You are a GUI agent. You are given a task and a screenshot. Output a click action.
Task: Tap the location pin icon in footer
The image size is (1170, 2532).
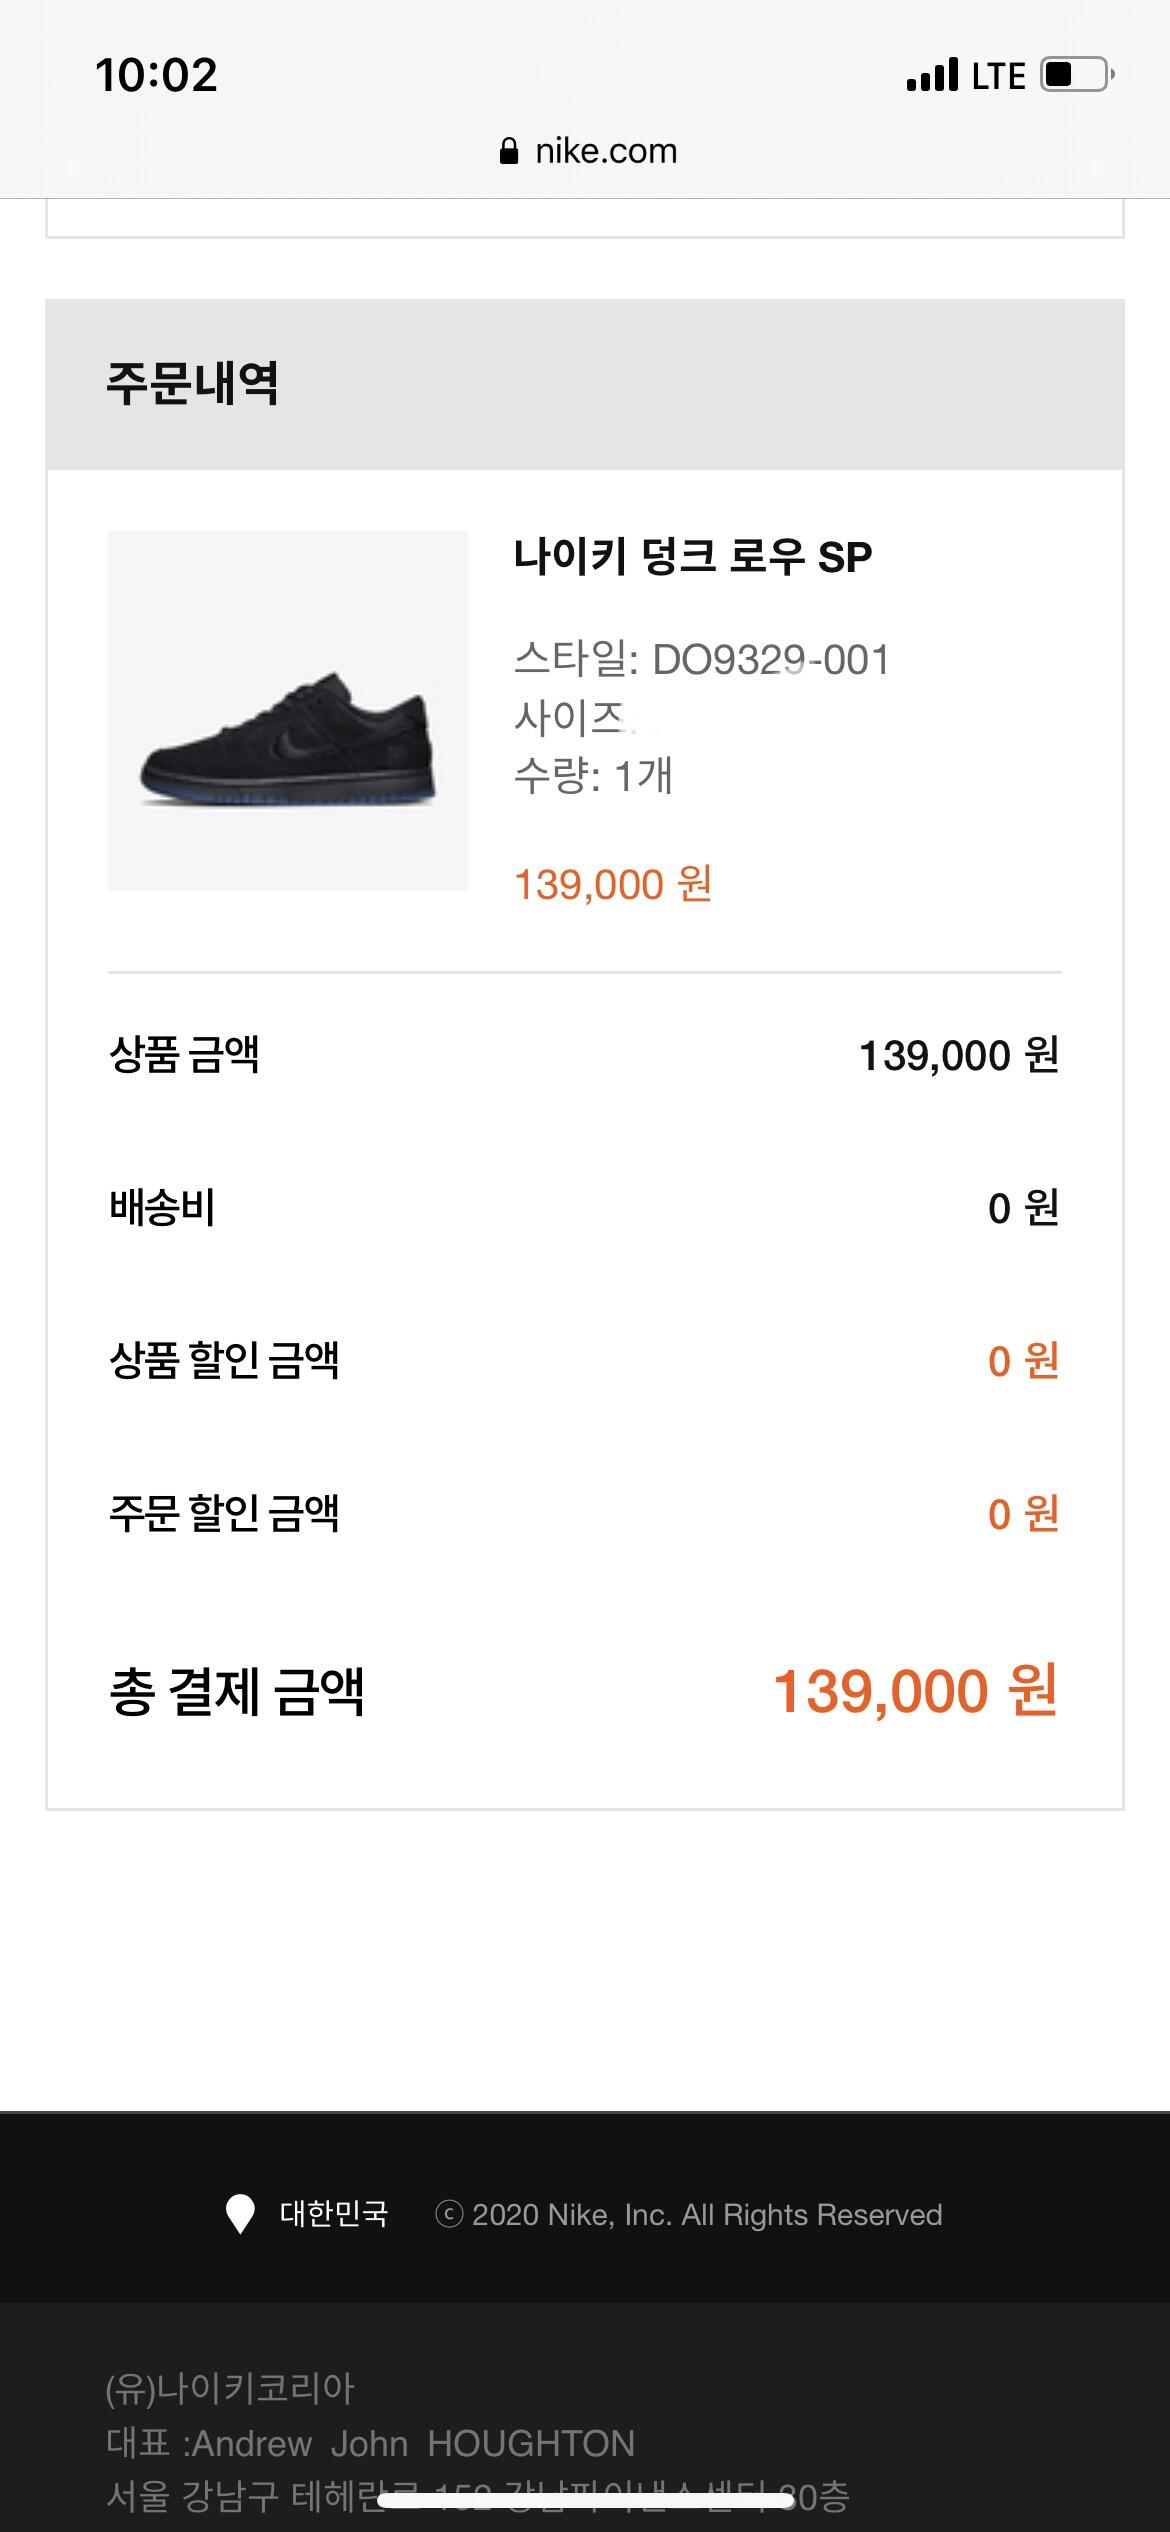tap(240, 2214)
